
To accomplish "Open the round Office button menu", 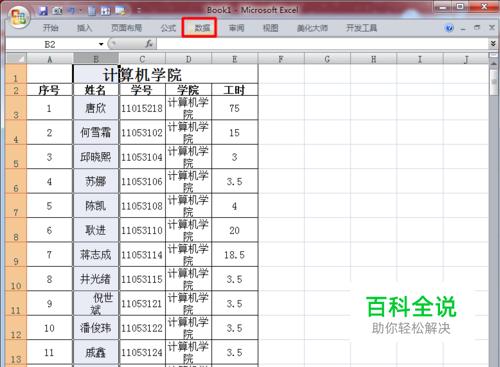I will pyautogui.click(x=18, y=17).
